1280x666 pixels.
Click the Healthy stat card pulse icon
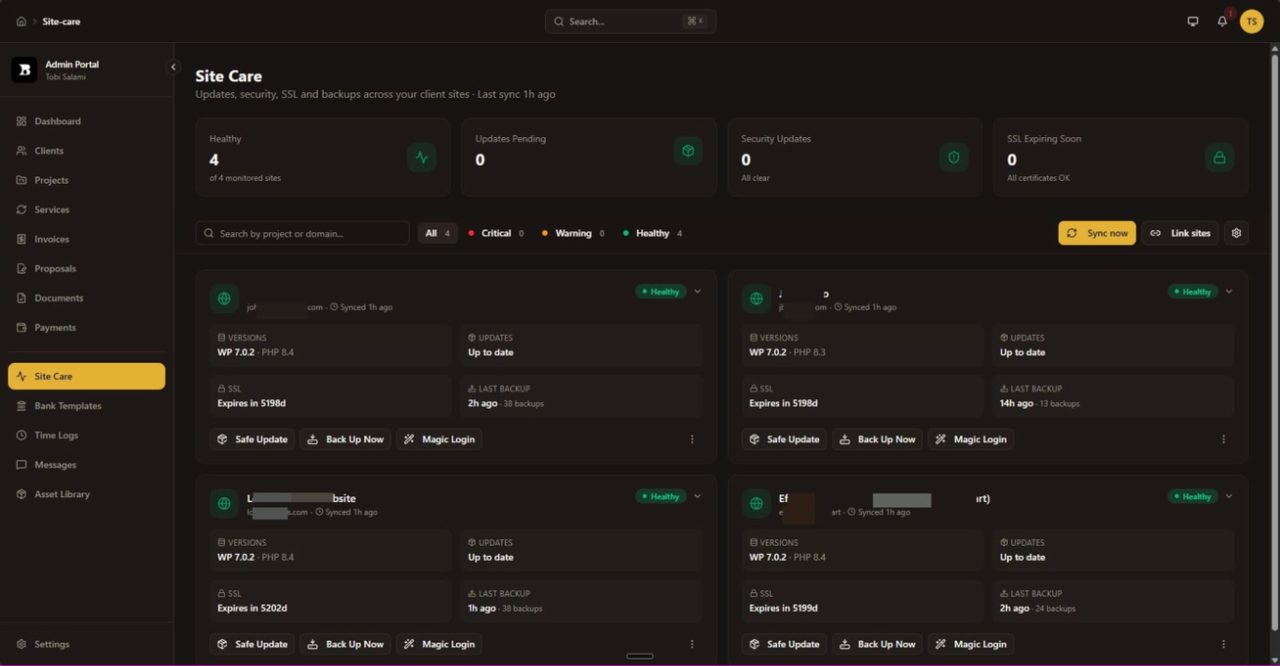point(422,157)
